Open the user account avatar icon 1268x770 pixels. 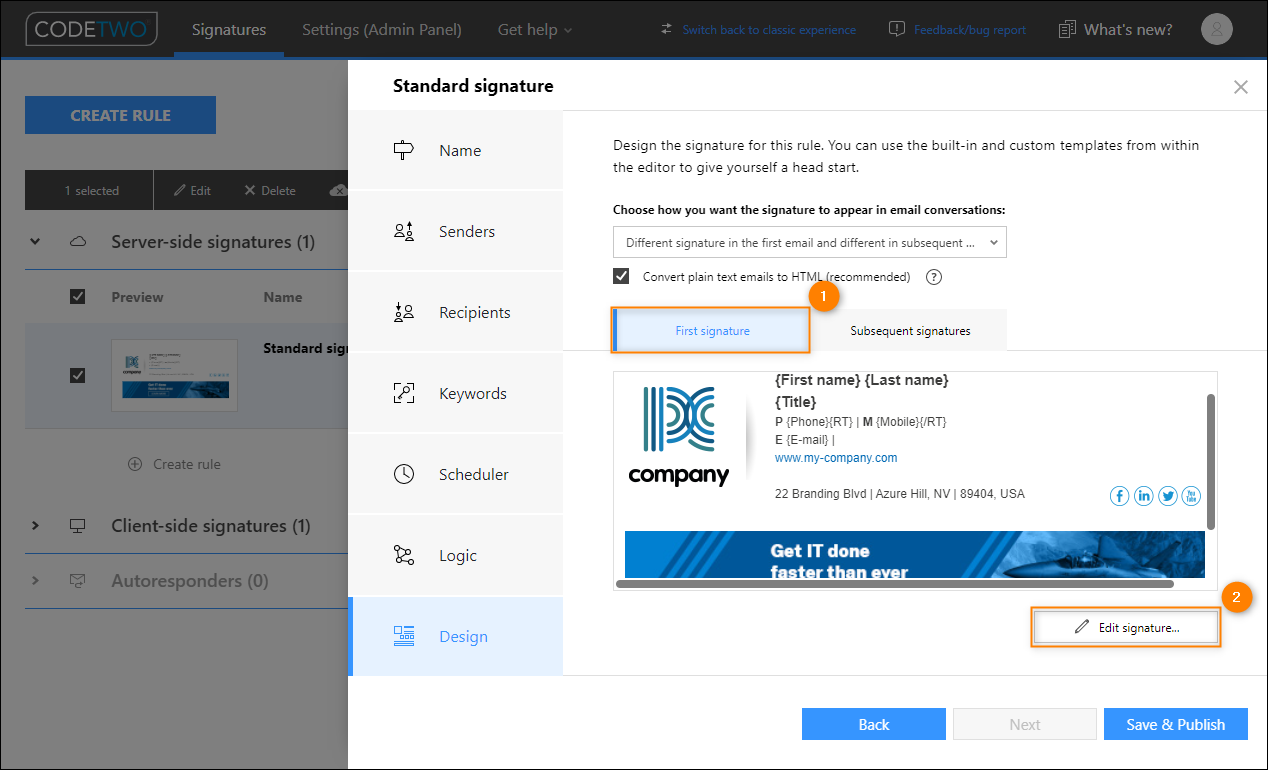pyautogui.click(x=1216, y=29)
